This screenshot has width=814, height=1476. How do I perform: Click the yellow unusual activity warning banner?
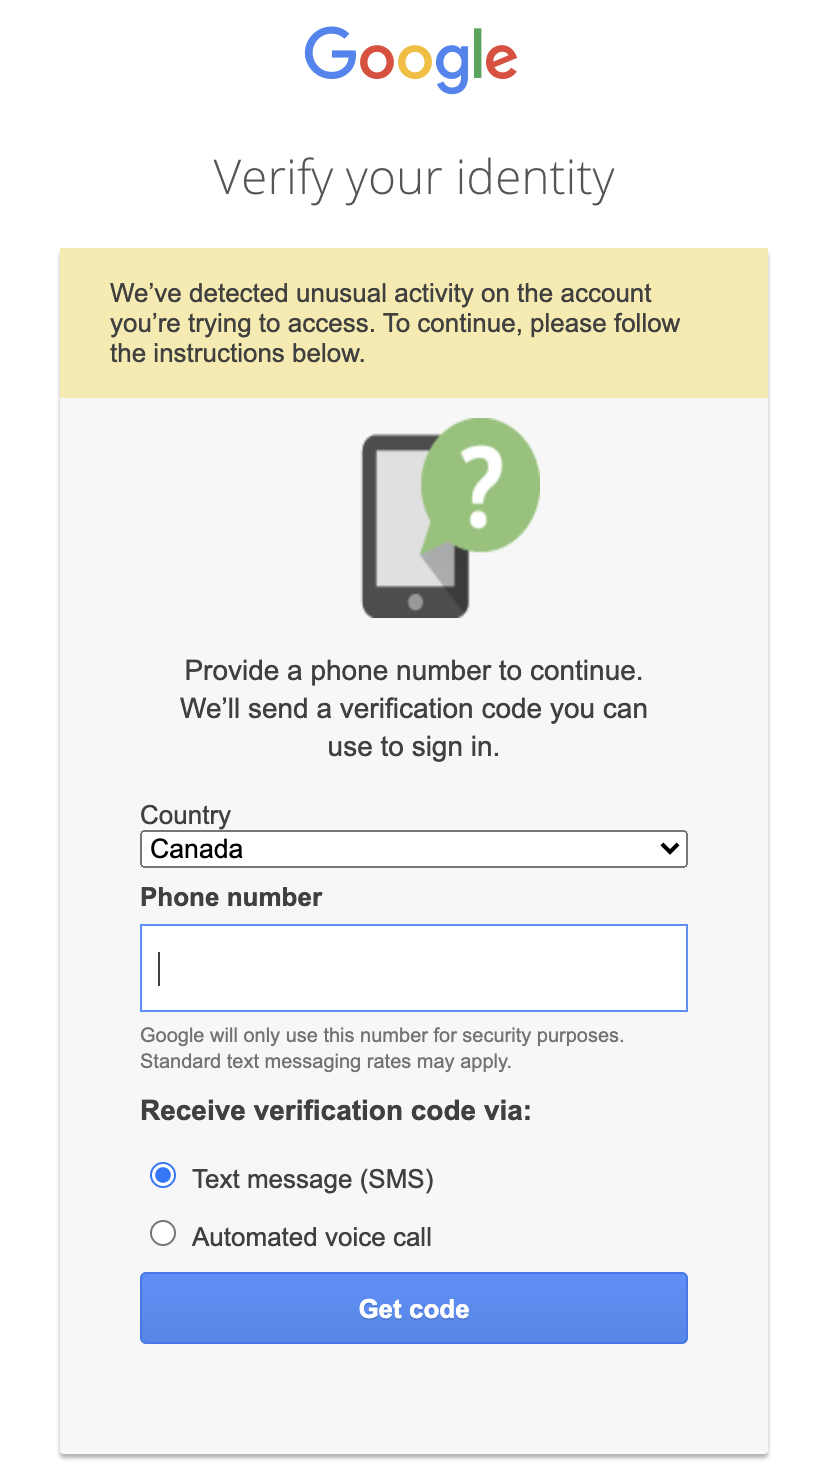coord(414,322)
